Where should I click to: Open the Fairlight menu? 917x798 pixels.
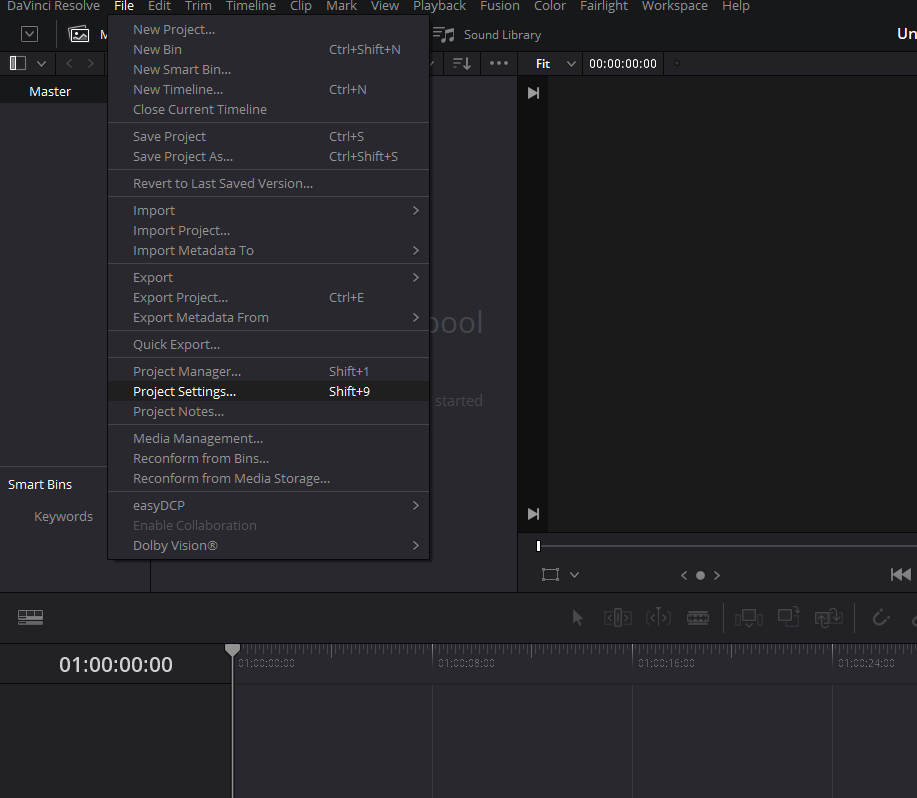tap(604, 6)
